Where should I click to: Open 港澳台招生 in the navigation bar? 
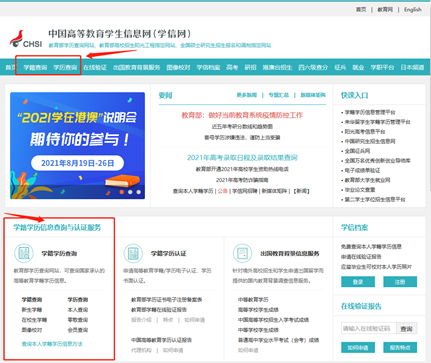click(277, 67)
